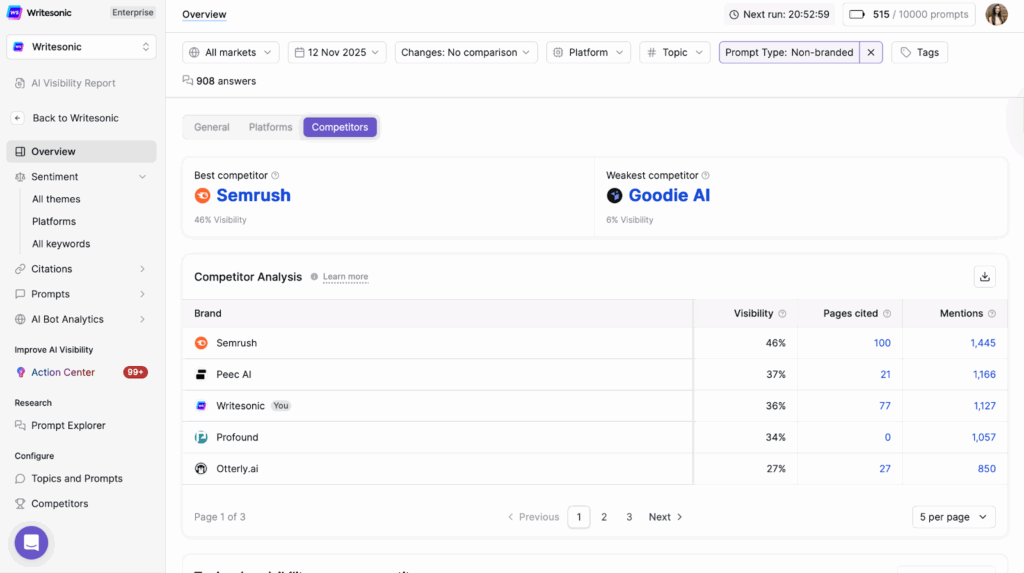Click the Peec AI logo in table
This screenshot has height=573, width=1024.
click(x=201, y=374)
